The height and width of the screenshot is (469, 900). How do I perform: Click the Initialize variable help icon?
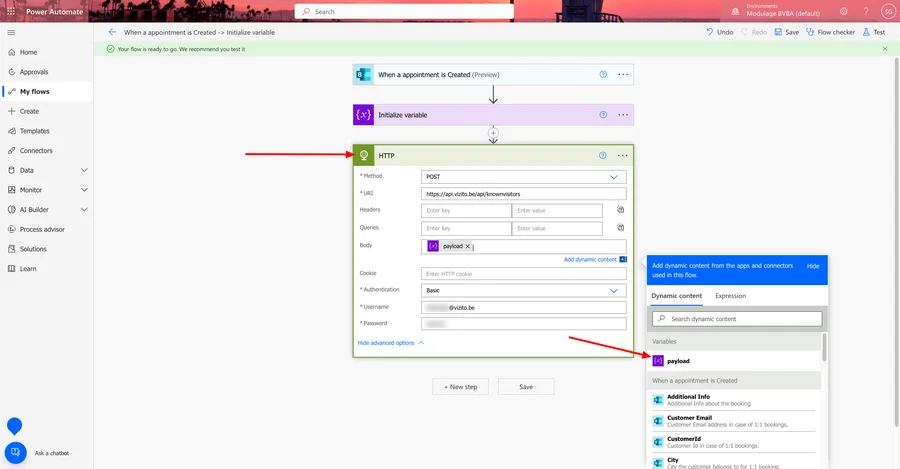click(x=603, y=115)
